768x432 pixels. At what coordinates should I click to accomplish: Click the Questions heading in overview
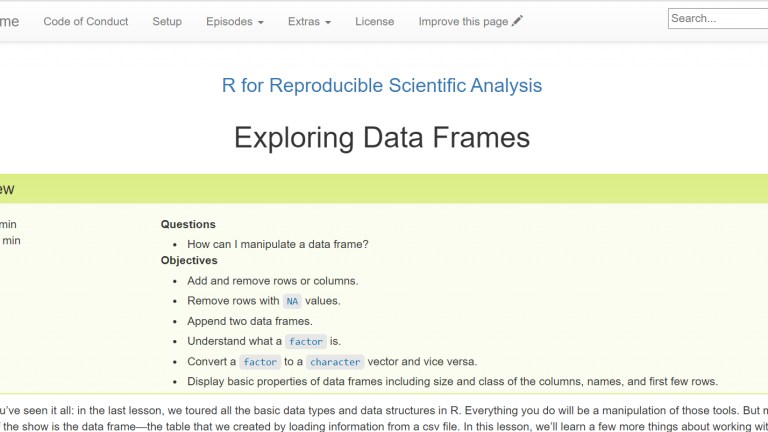pos(188,224)
